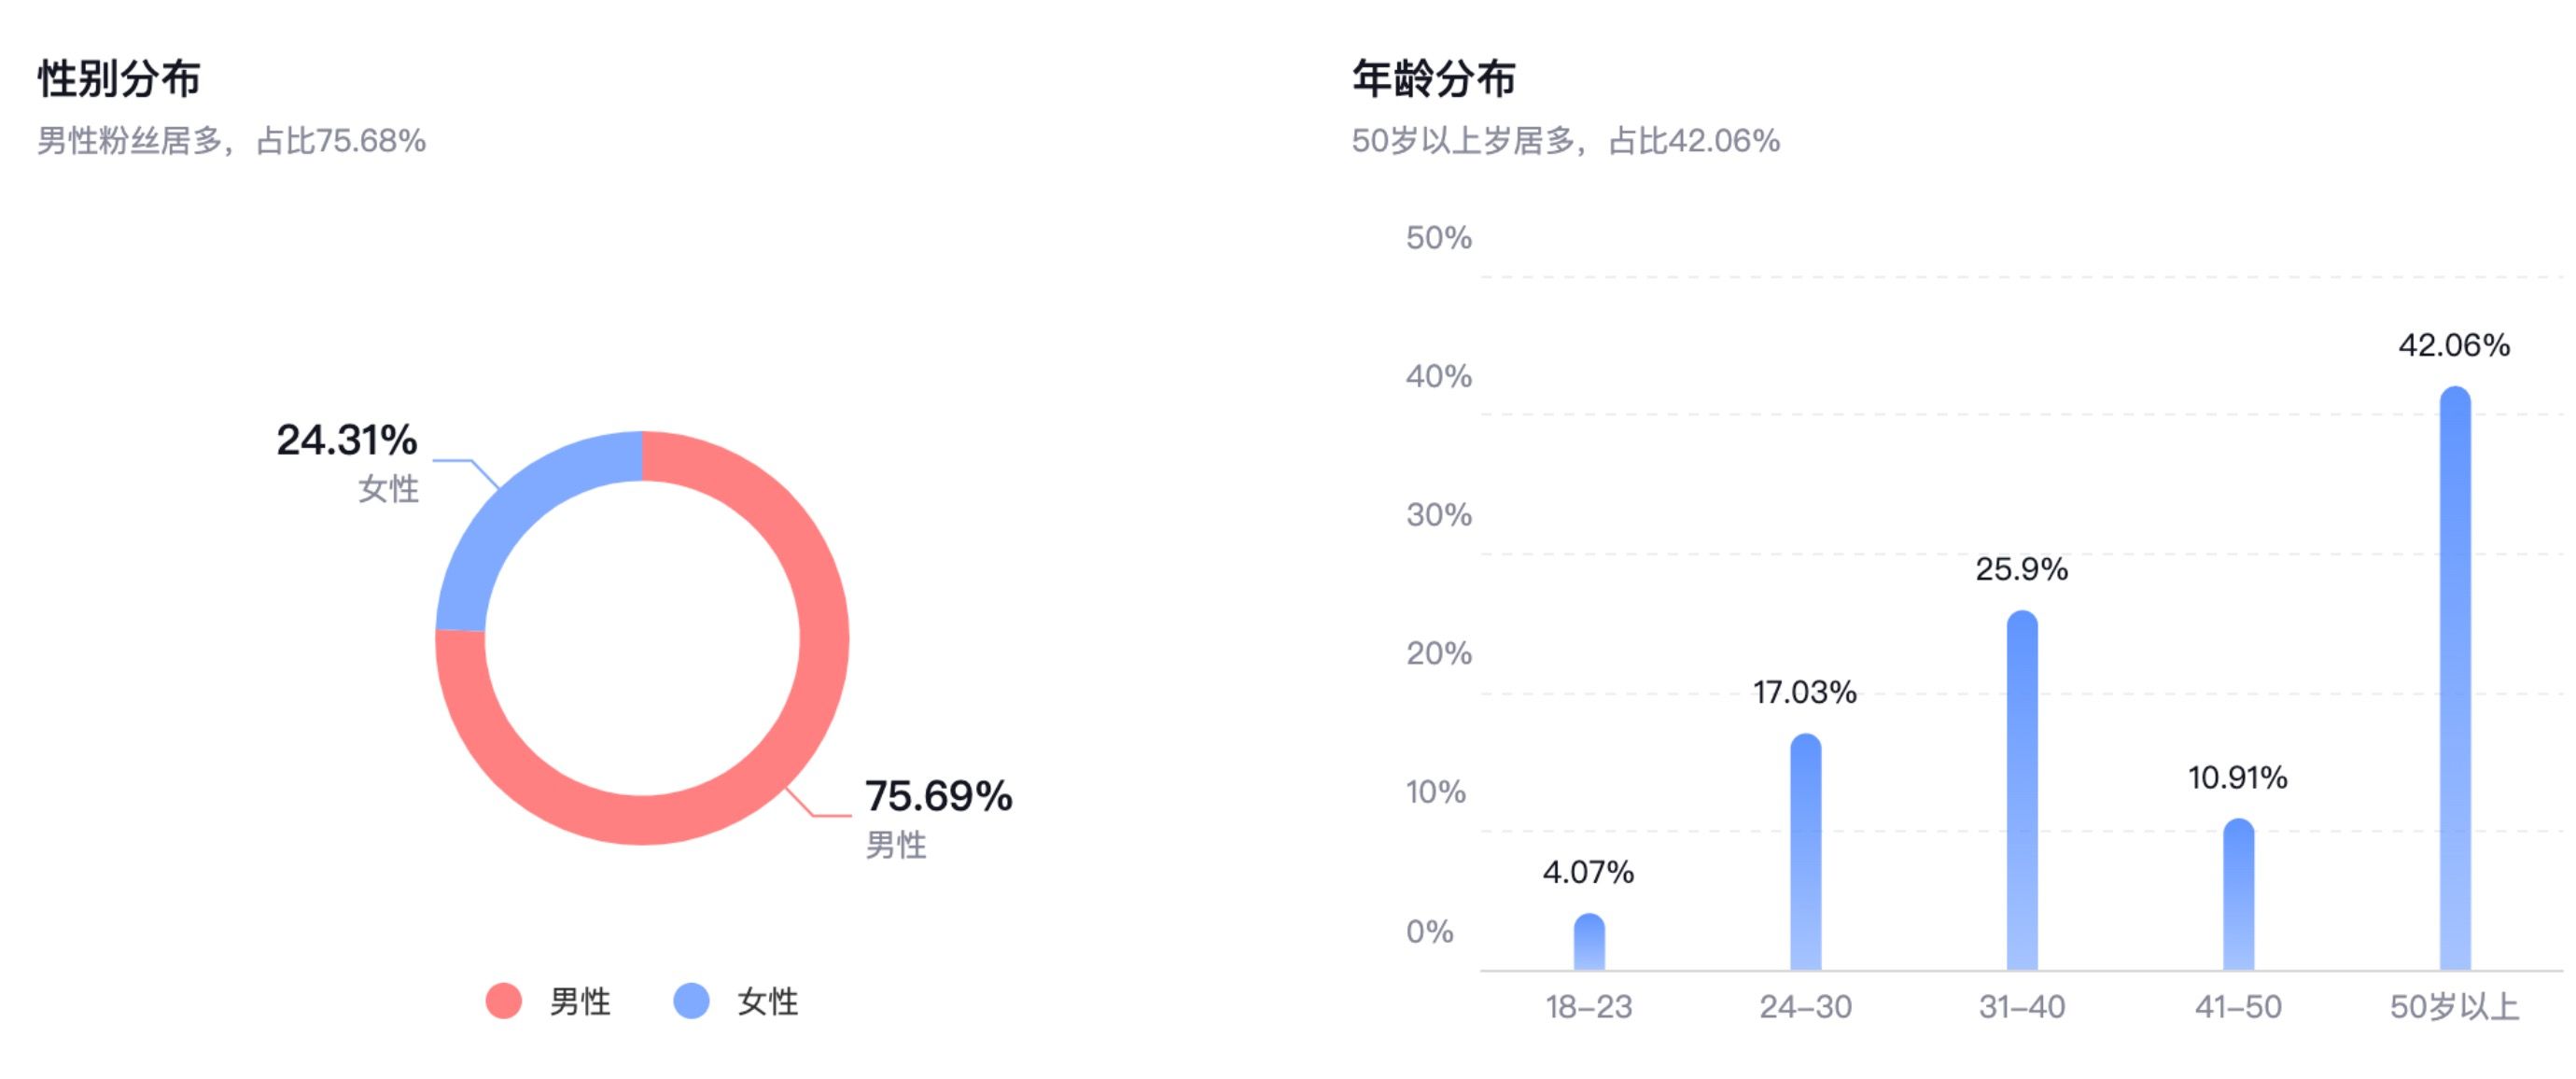Select the 24–30 age bar
The height and width of the screenshot is (1079, 2576).
1806,852
